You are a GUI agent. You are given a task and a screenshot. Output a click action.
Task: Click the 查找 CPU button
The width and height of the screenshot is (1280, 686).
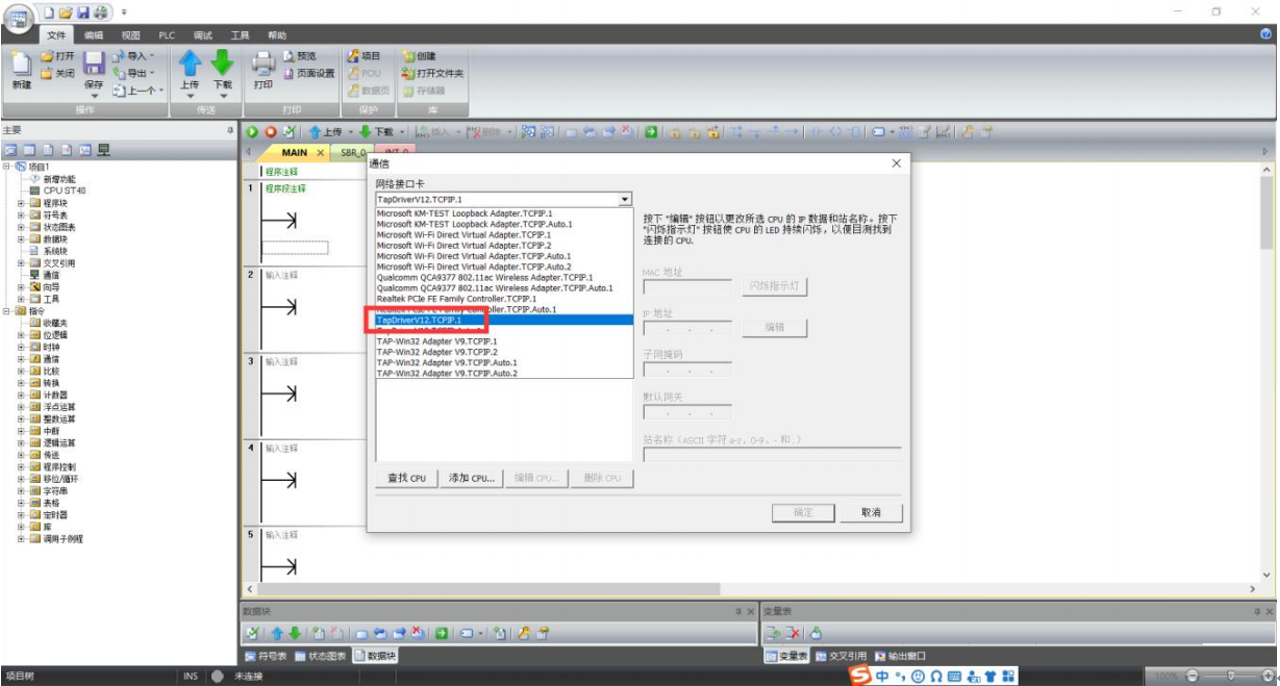407,478
